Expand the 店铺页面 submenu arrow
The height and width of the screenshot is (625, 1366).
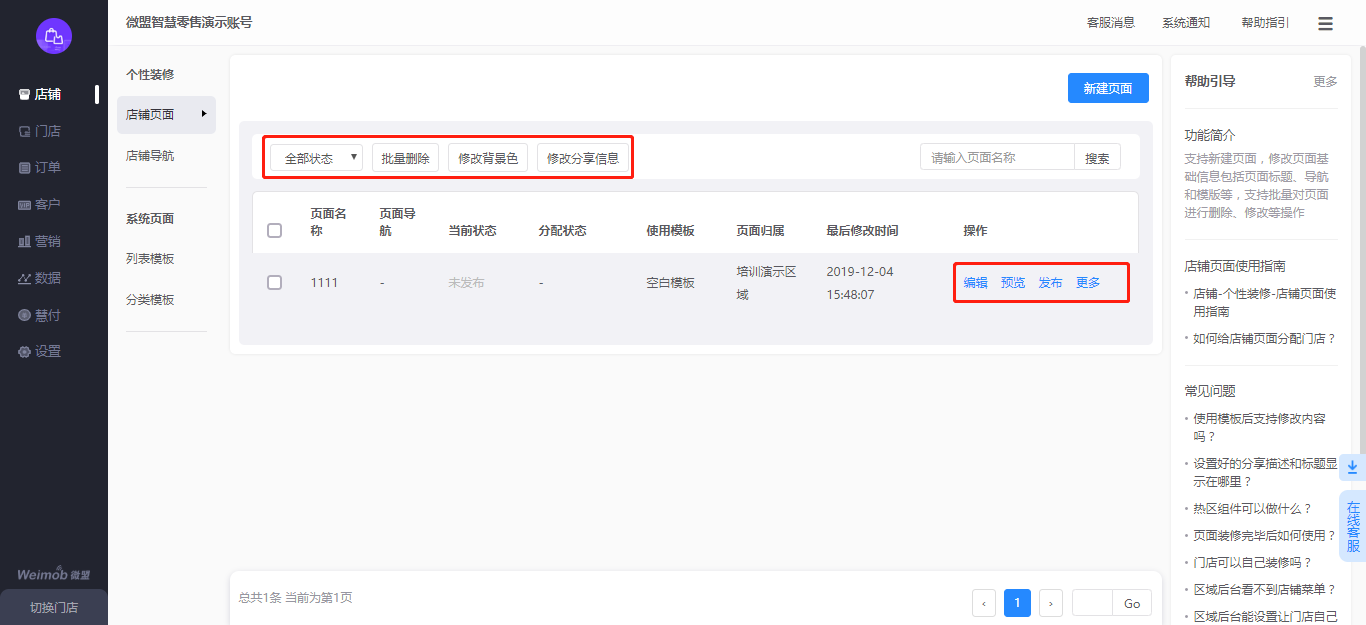(x=204, y=114)
